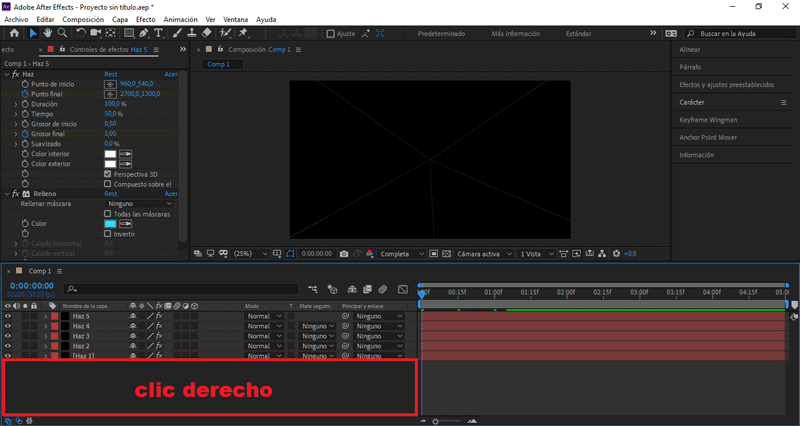Open the Animación menu
Image resolution: width=800 pixels, height=426 pixels.
point(180,19)
